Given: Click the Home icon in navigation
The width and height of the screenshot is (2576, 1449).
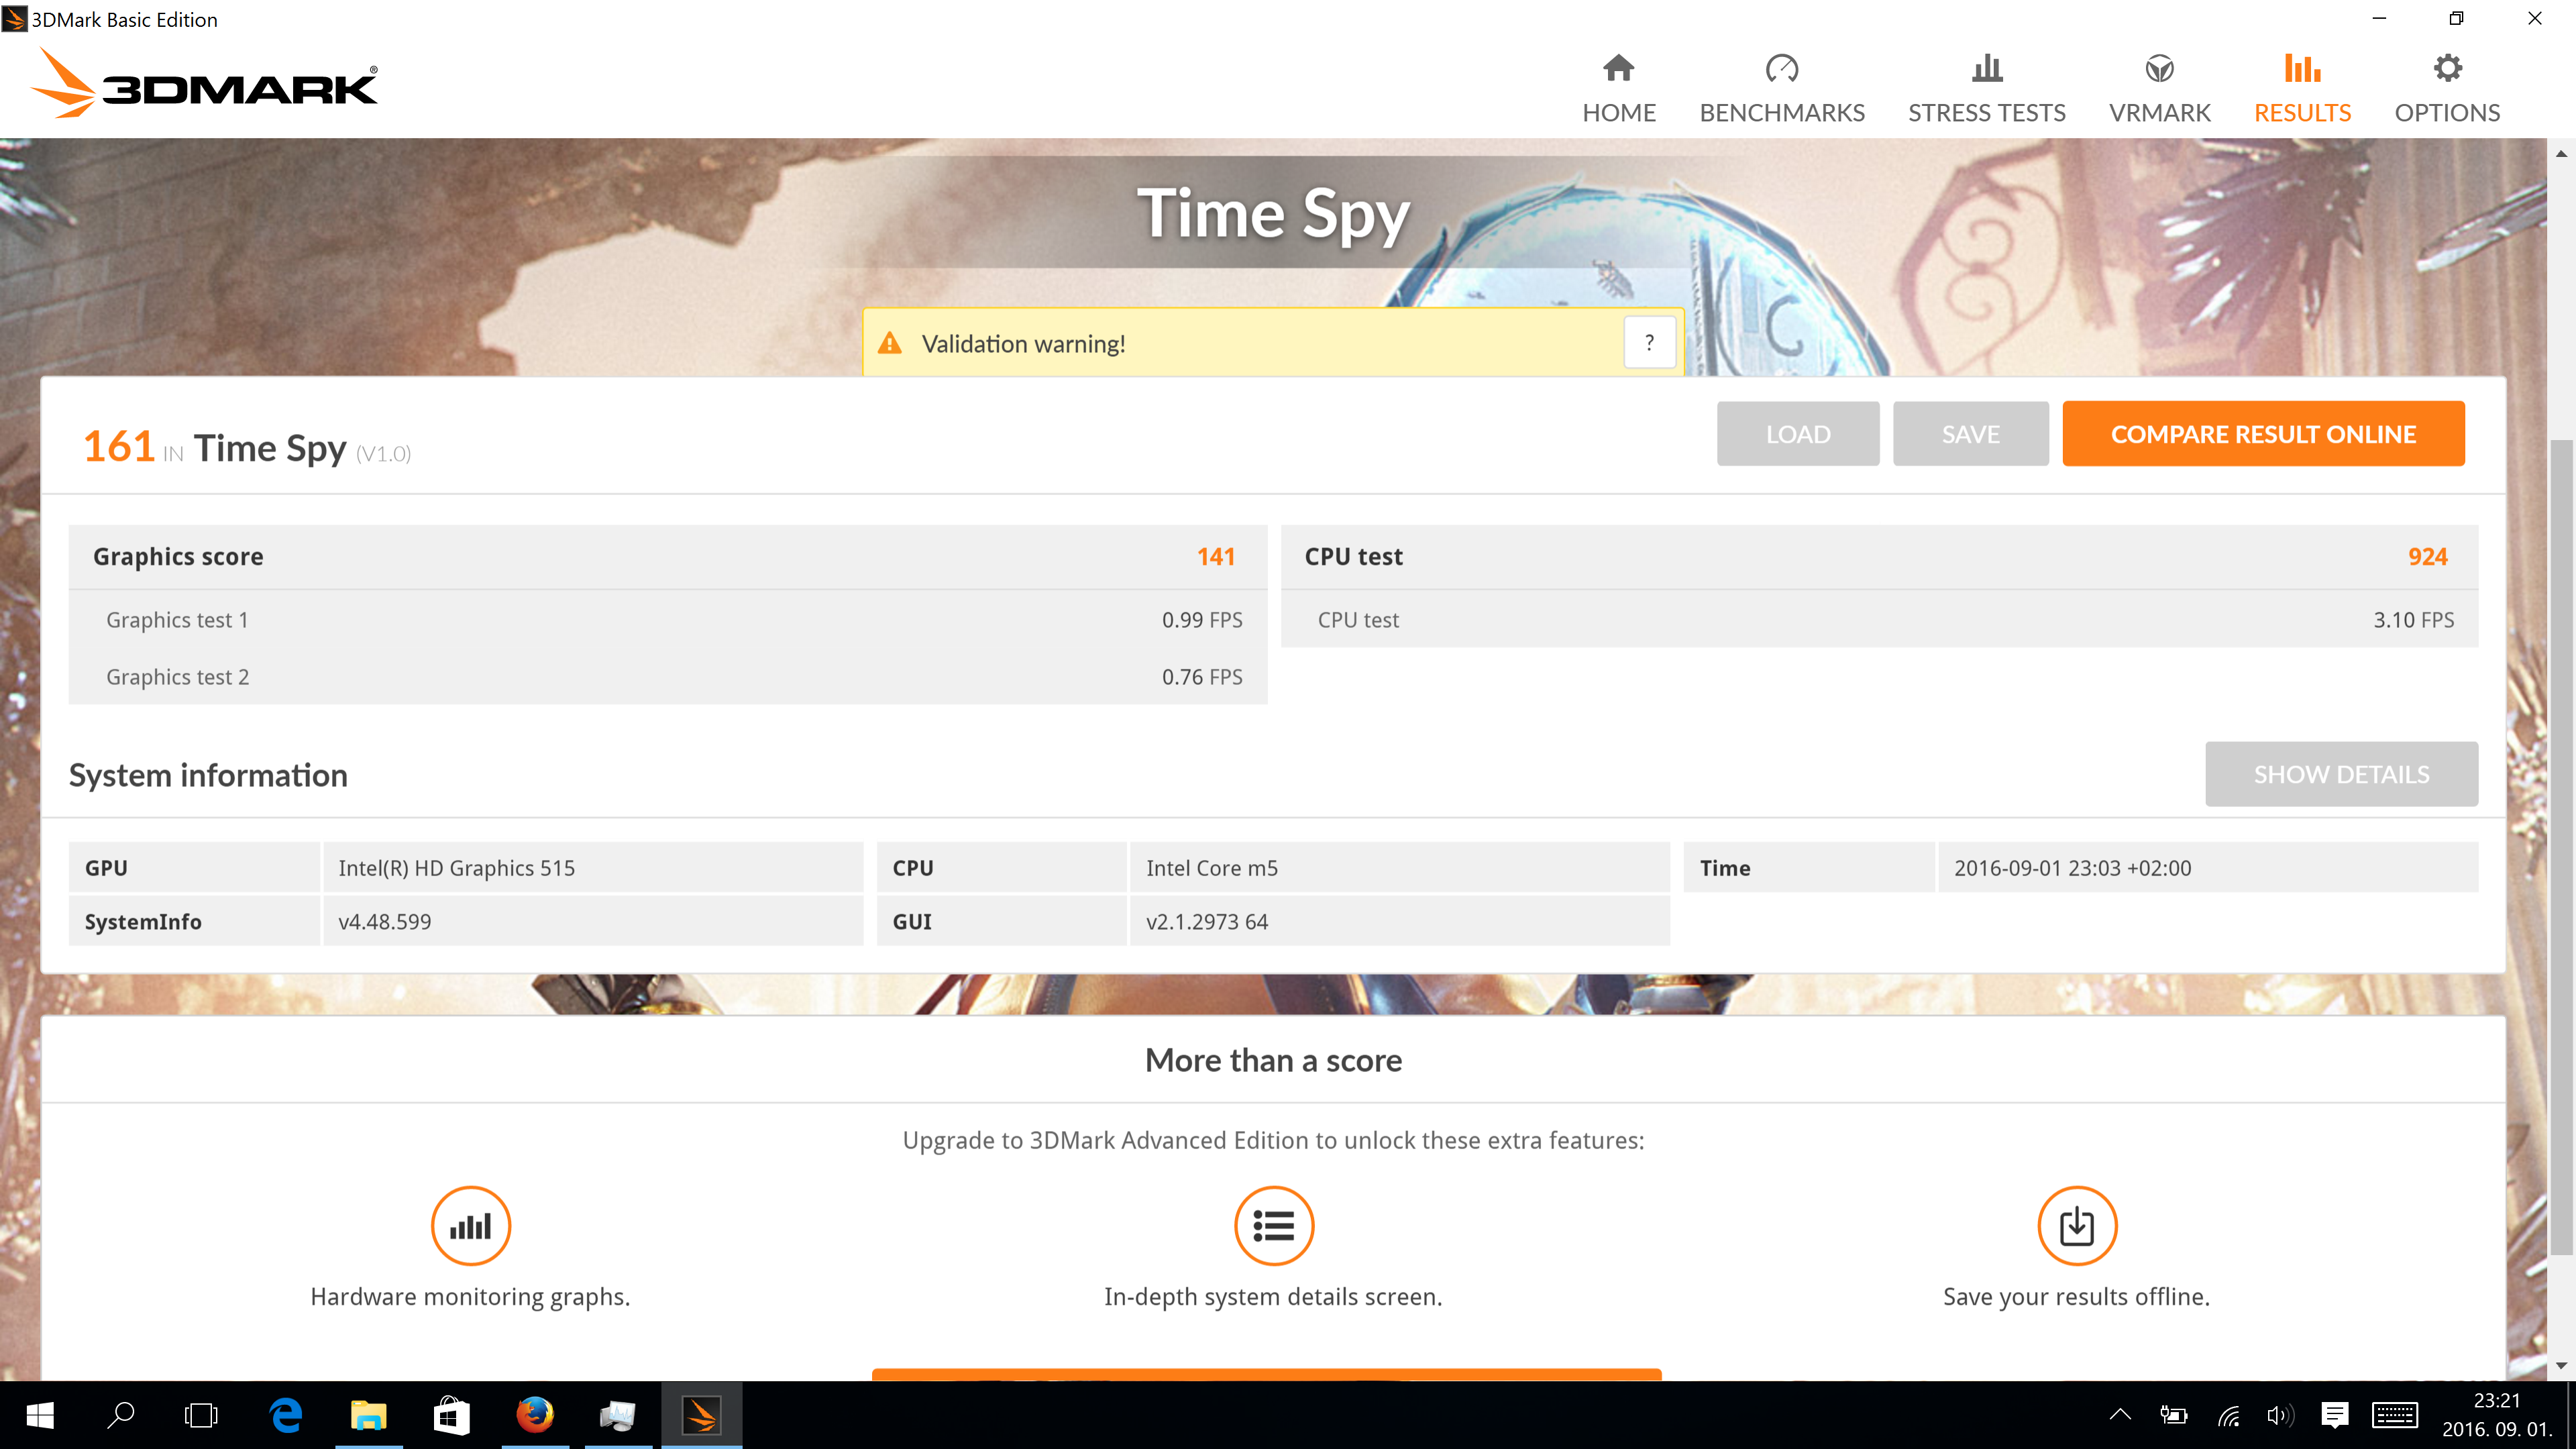Looking at the screenshot, I should point(1618,70).
